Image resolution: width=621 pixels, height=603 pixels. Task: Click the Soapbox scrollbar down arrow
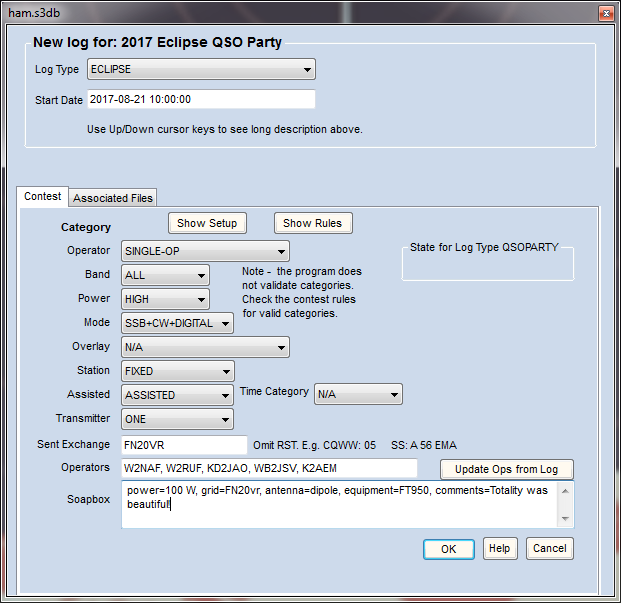click(x=567, y=519)
